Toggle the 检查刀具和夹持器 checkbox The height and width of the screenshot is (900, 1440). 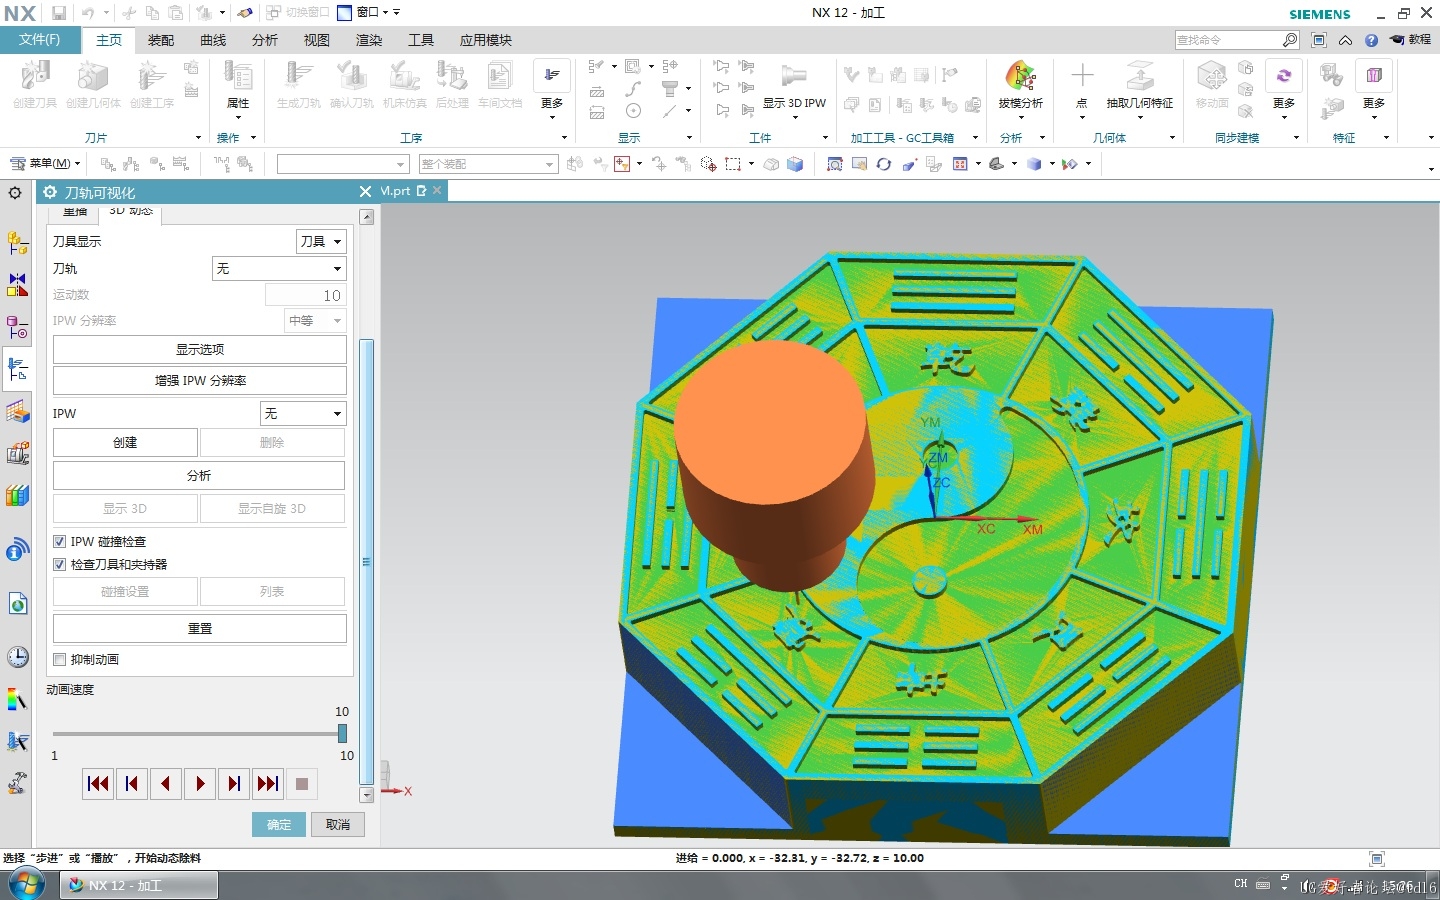coord(59,564)
